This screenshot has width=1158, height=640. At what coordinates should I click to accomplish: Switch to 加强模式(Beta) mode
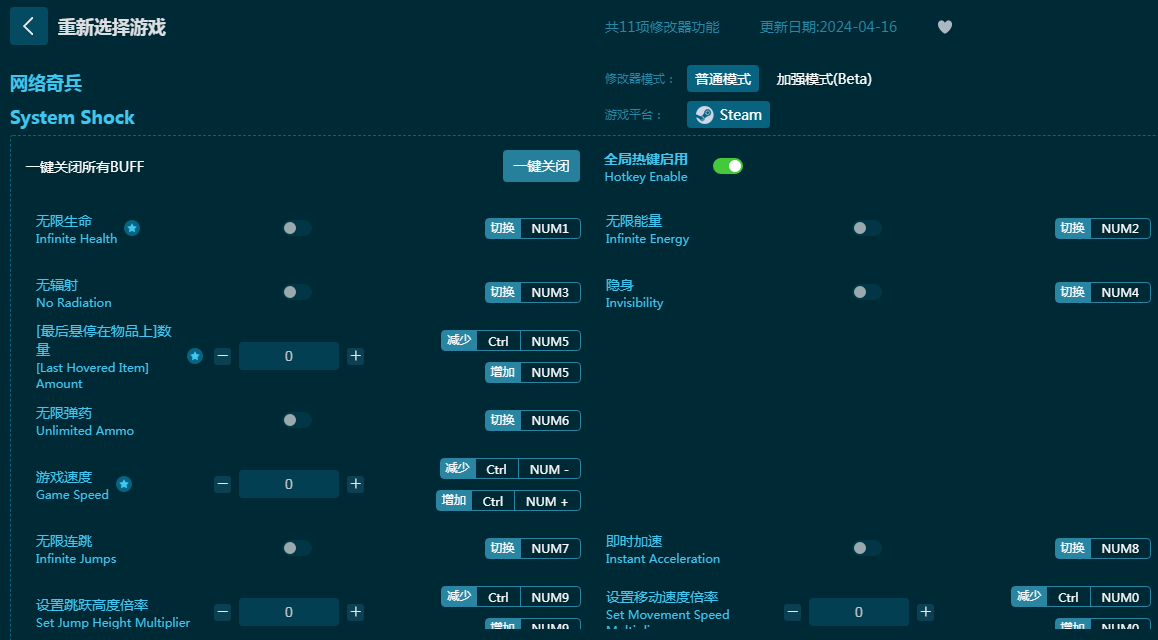pyautogui.click(x=824, y=79)
